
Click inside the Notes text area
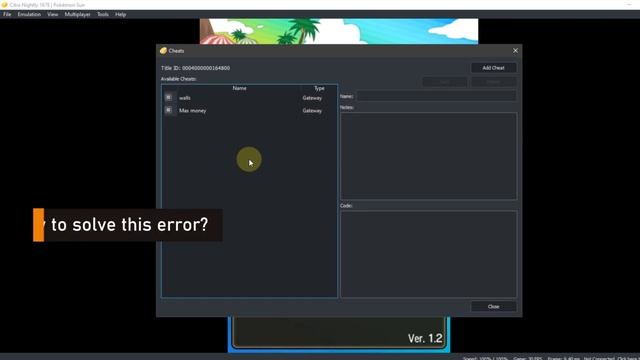click(x=429, y=156)
